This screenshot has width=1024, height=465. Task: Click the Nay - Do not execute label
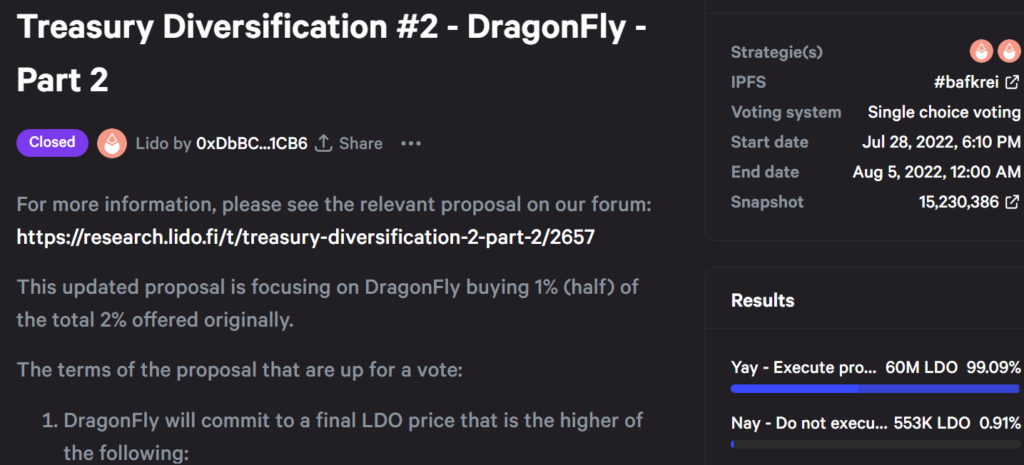click(808, 422)
